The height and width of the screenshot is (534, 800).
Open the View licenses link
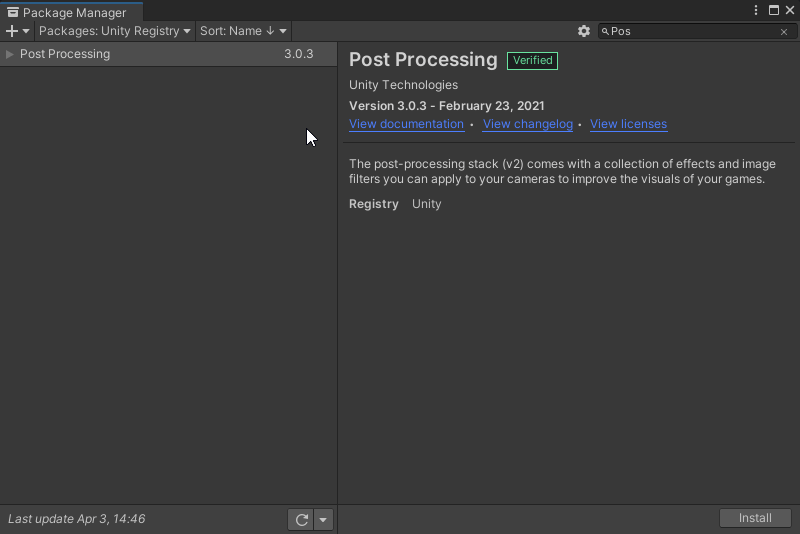click(629, 124)
